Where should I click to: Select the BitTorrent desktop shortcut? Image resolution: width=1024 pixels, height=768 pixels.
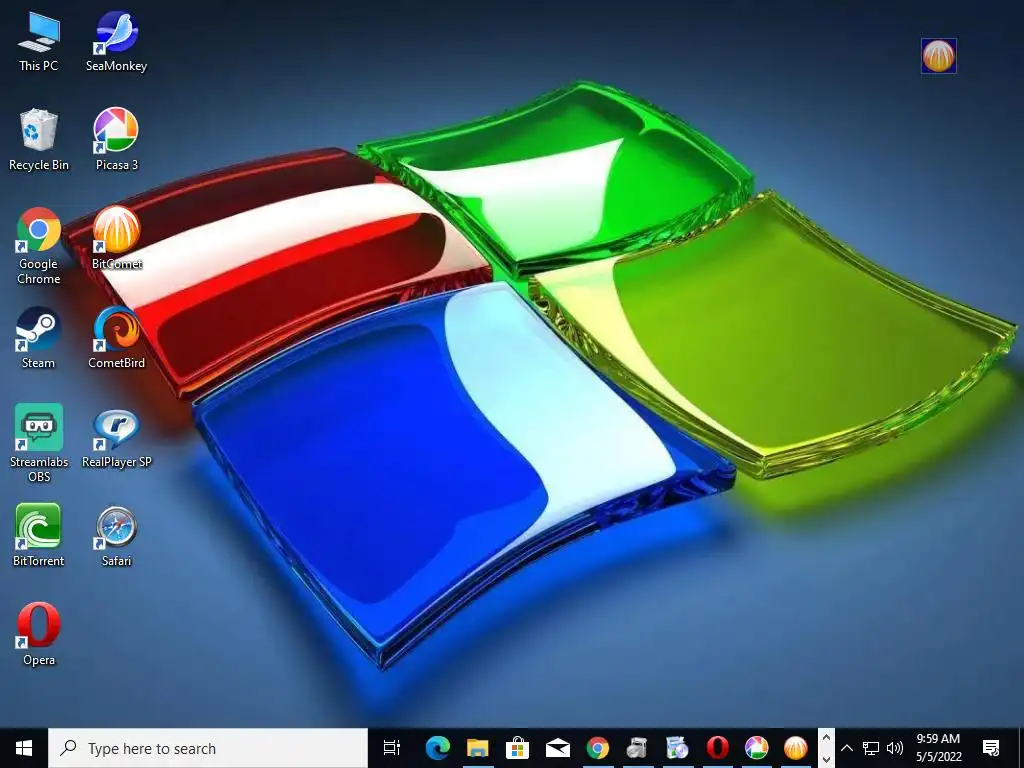click(x=39, y=536)
